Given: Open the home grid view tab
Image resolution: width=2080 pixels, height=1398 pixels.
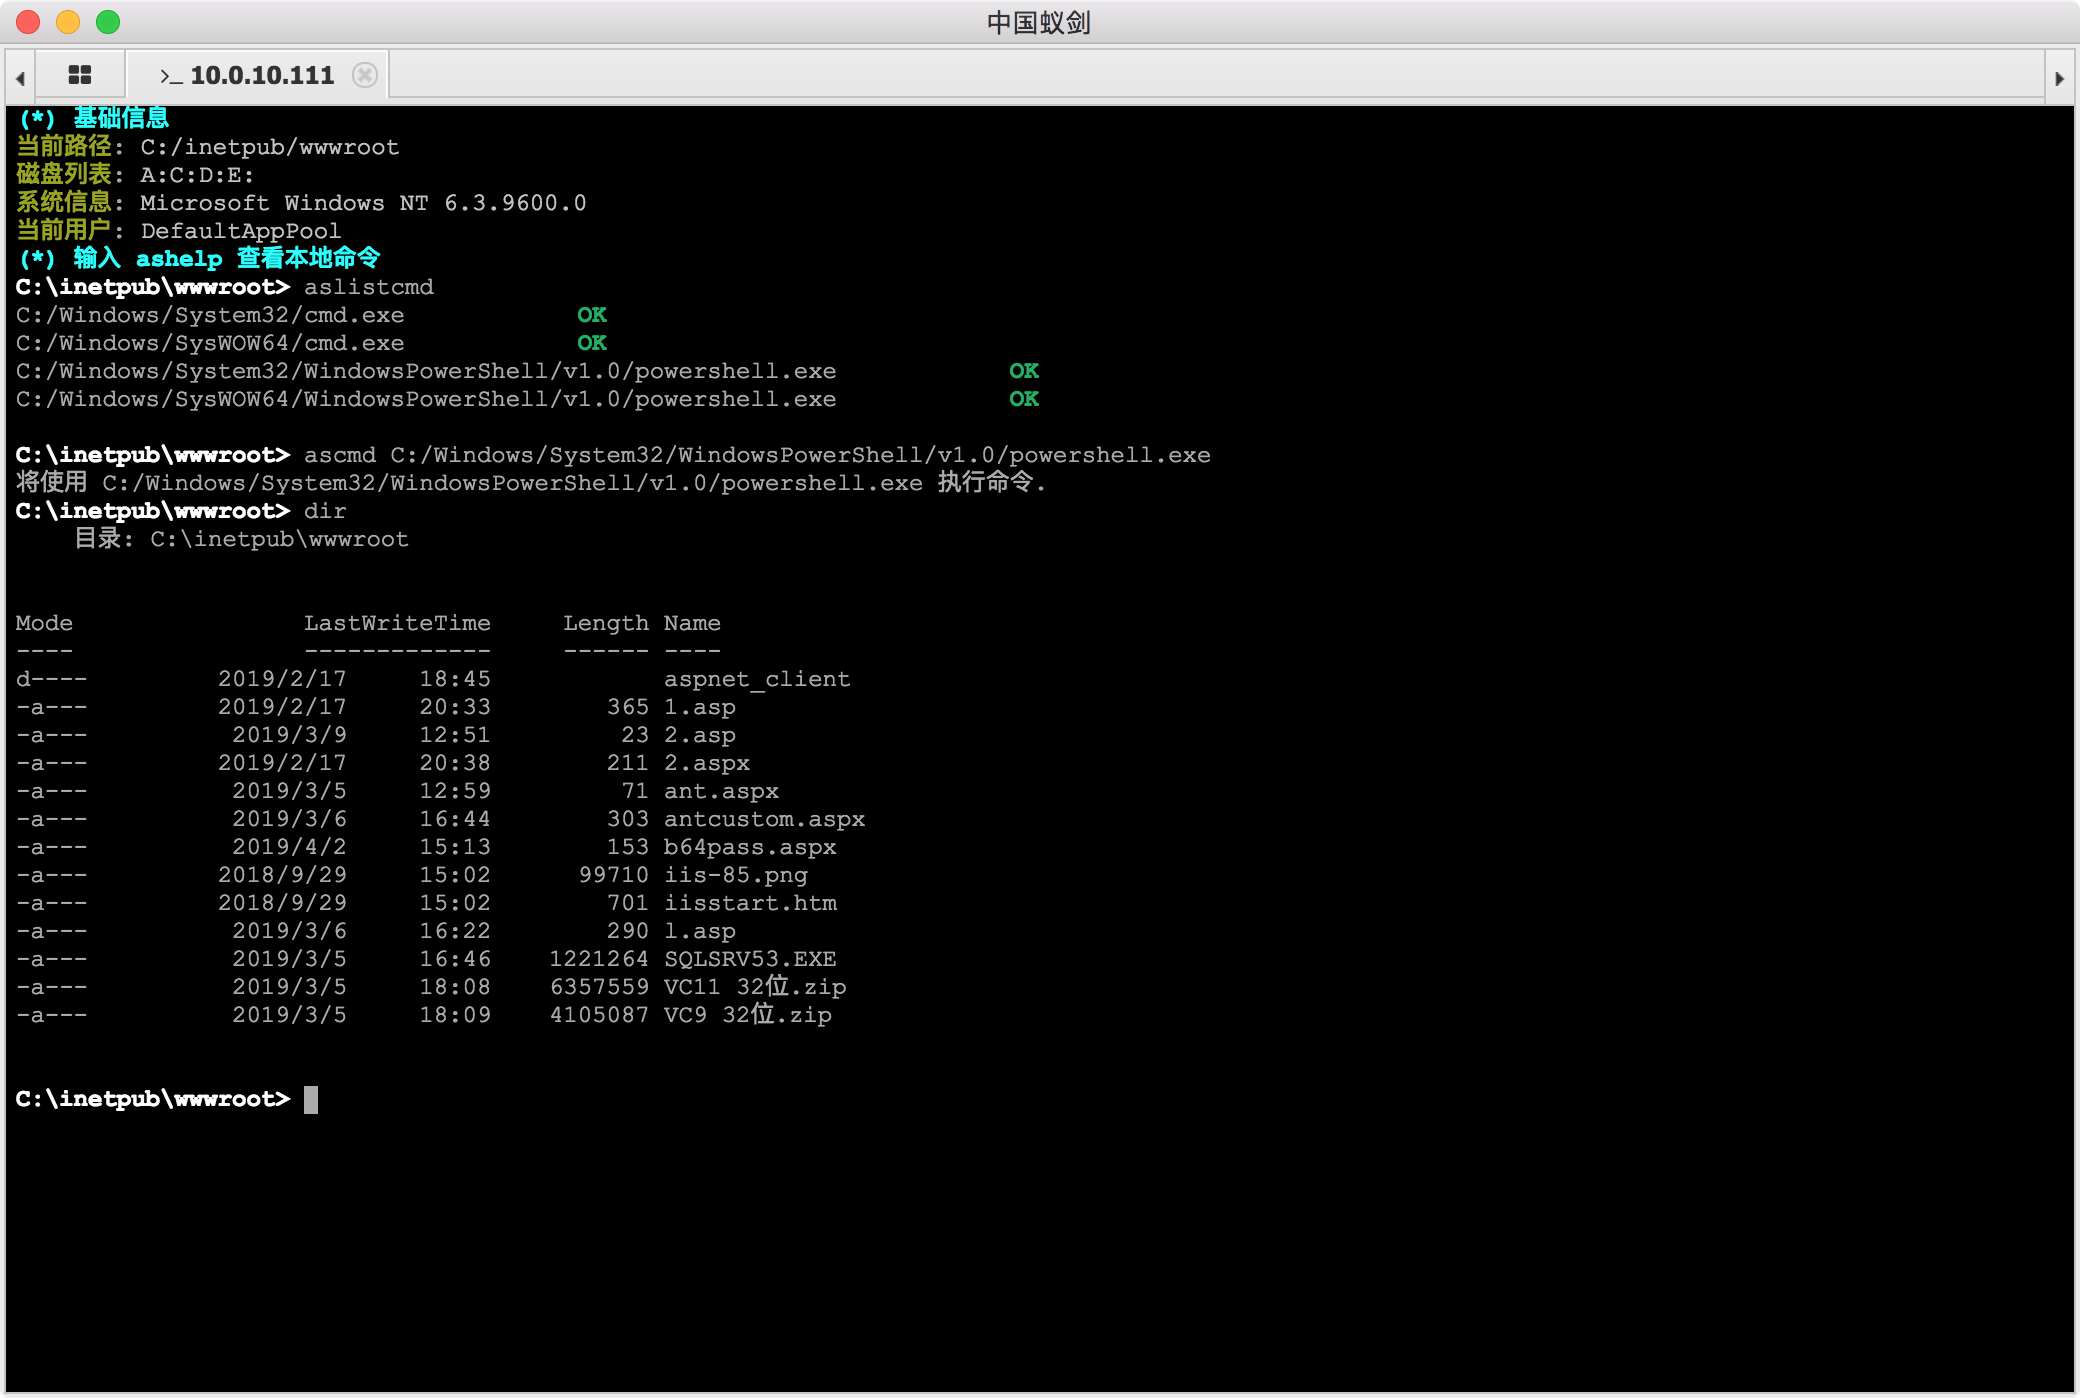Looking at the screenshot, I should pyautogui.click(x=80, y=75).
